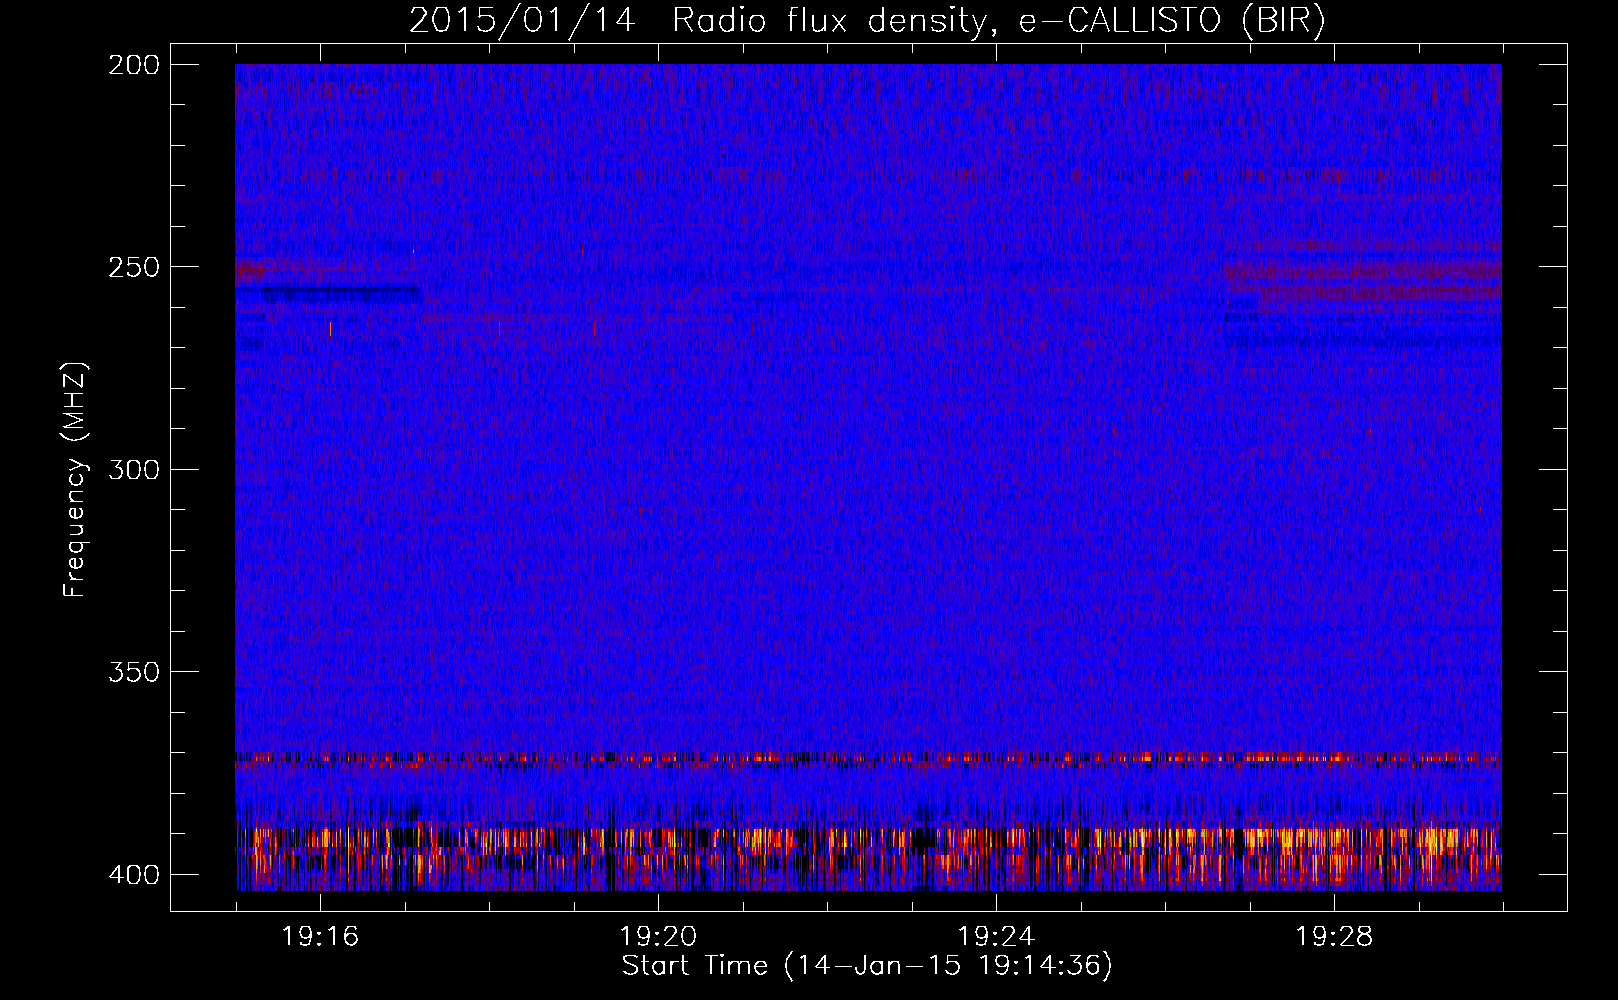The height and width of the screenshot is (1000, 1618).
Task: Click the plot title text "2015/01/14 Radio flux density, e-CALLISTO (BIR)"
Action: point(867,21)
